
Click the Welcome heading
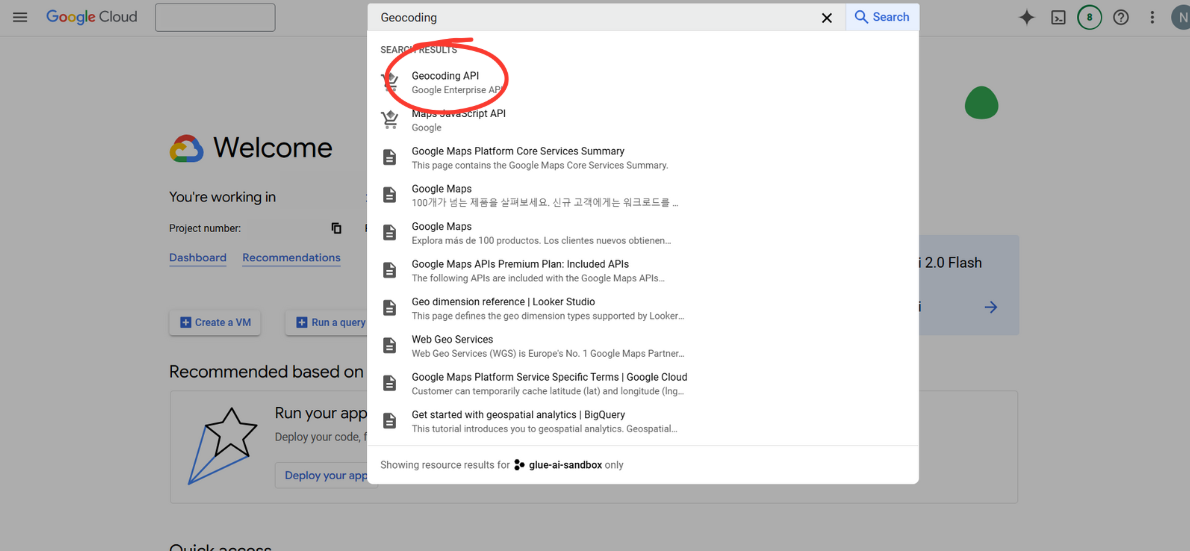coord(272,147)
